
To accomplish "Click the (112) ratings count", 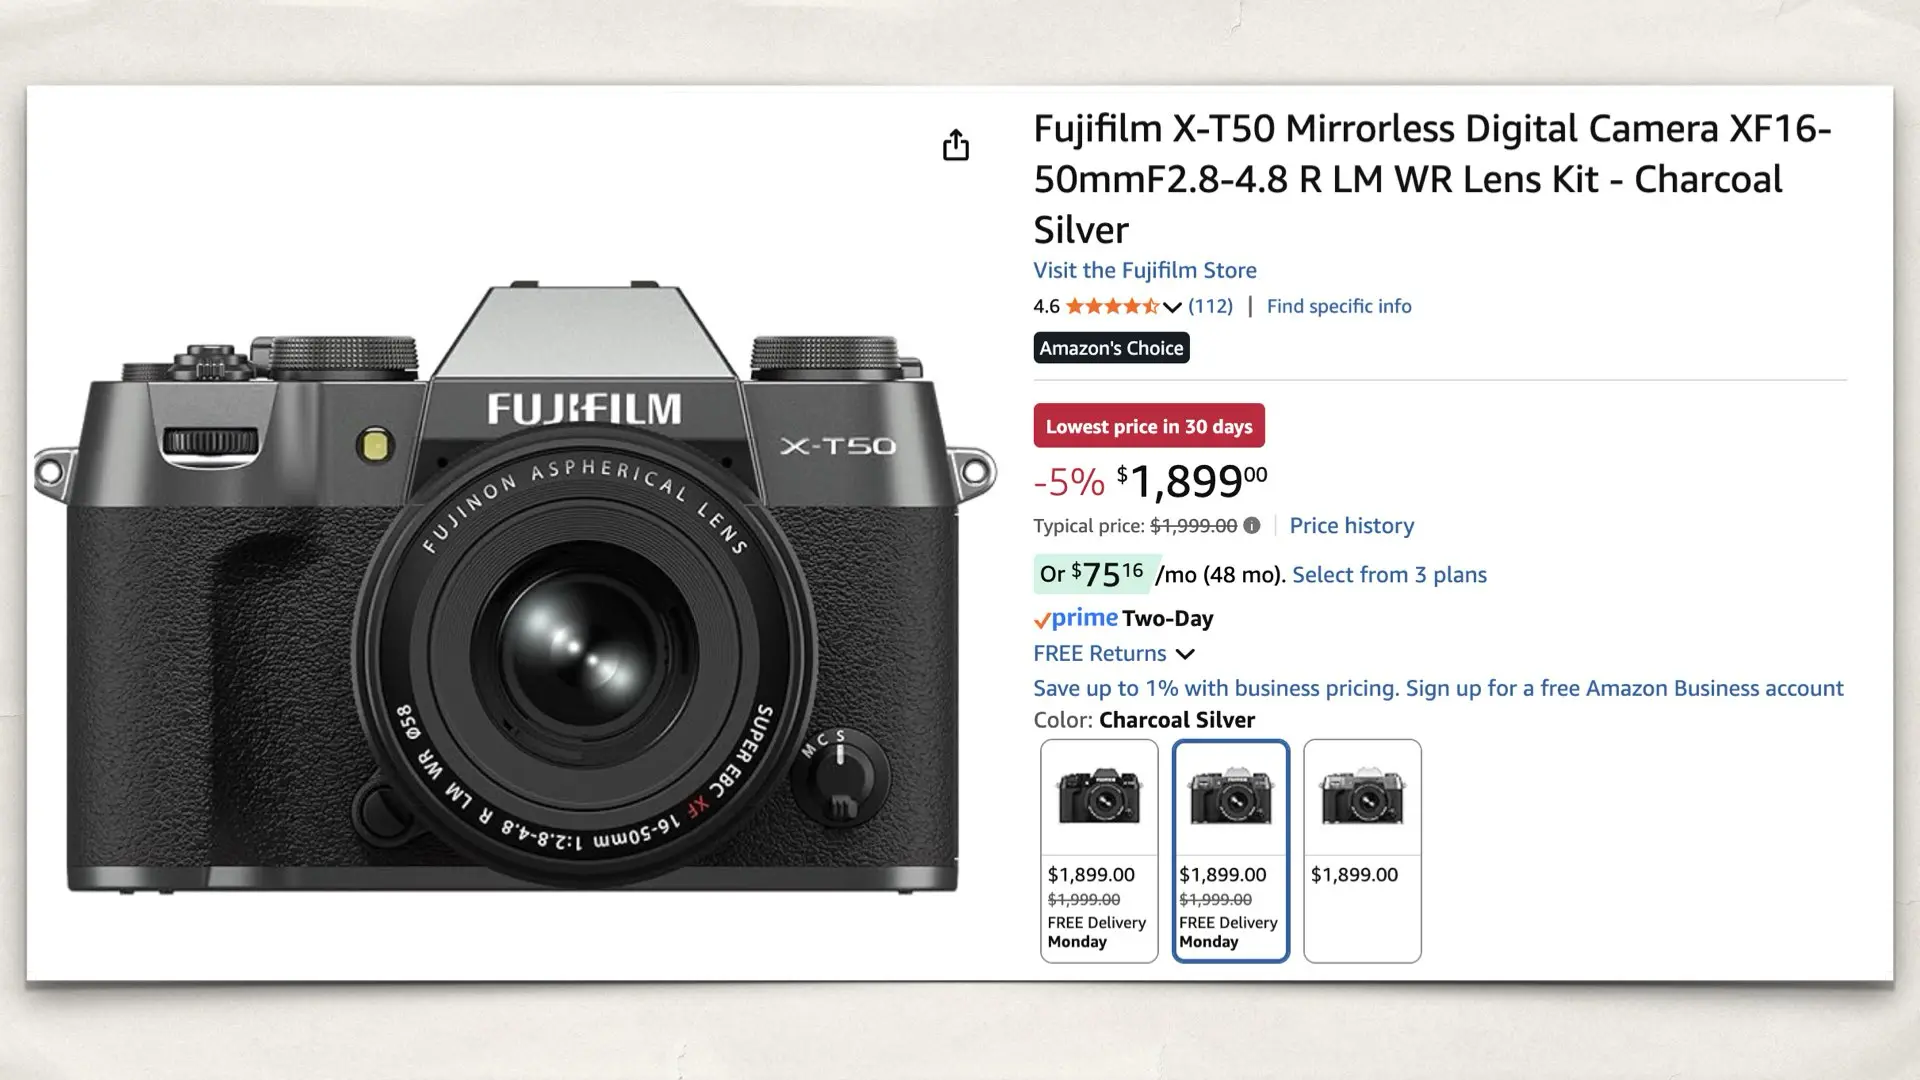I will click(1210, 306).
